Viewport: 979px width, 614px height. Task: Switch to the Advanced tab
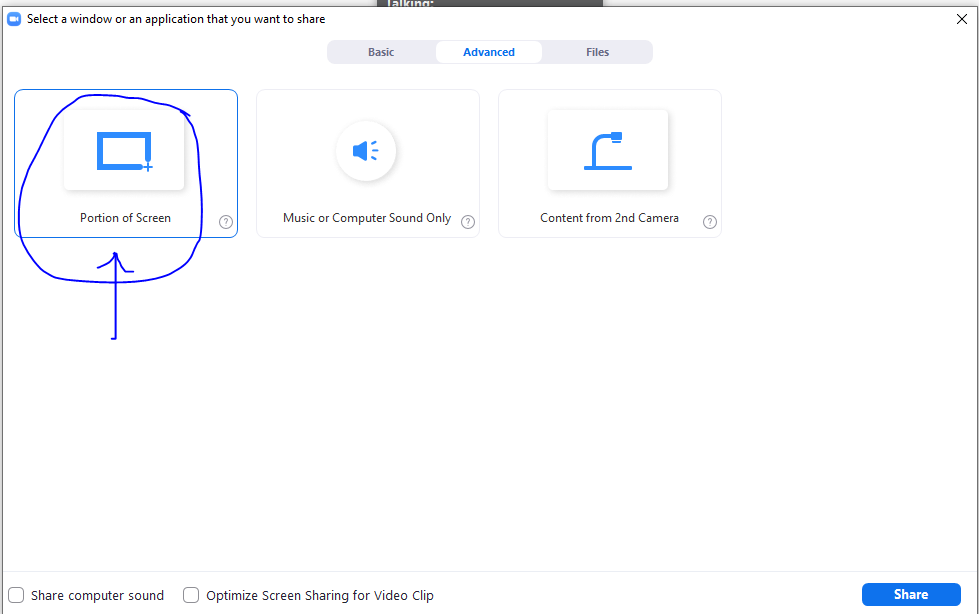(x=489, y=52)
